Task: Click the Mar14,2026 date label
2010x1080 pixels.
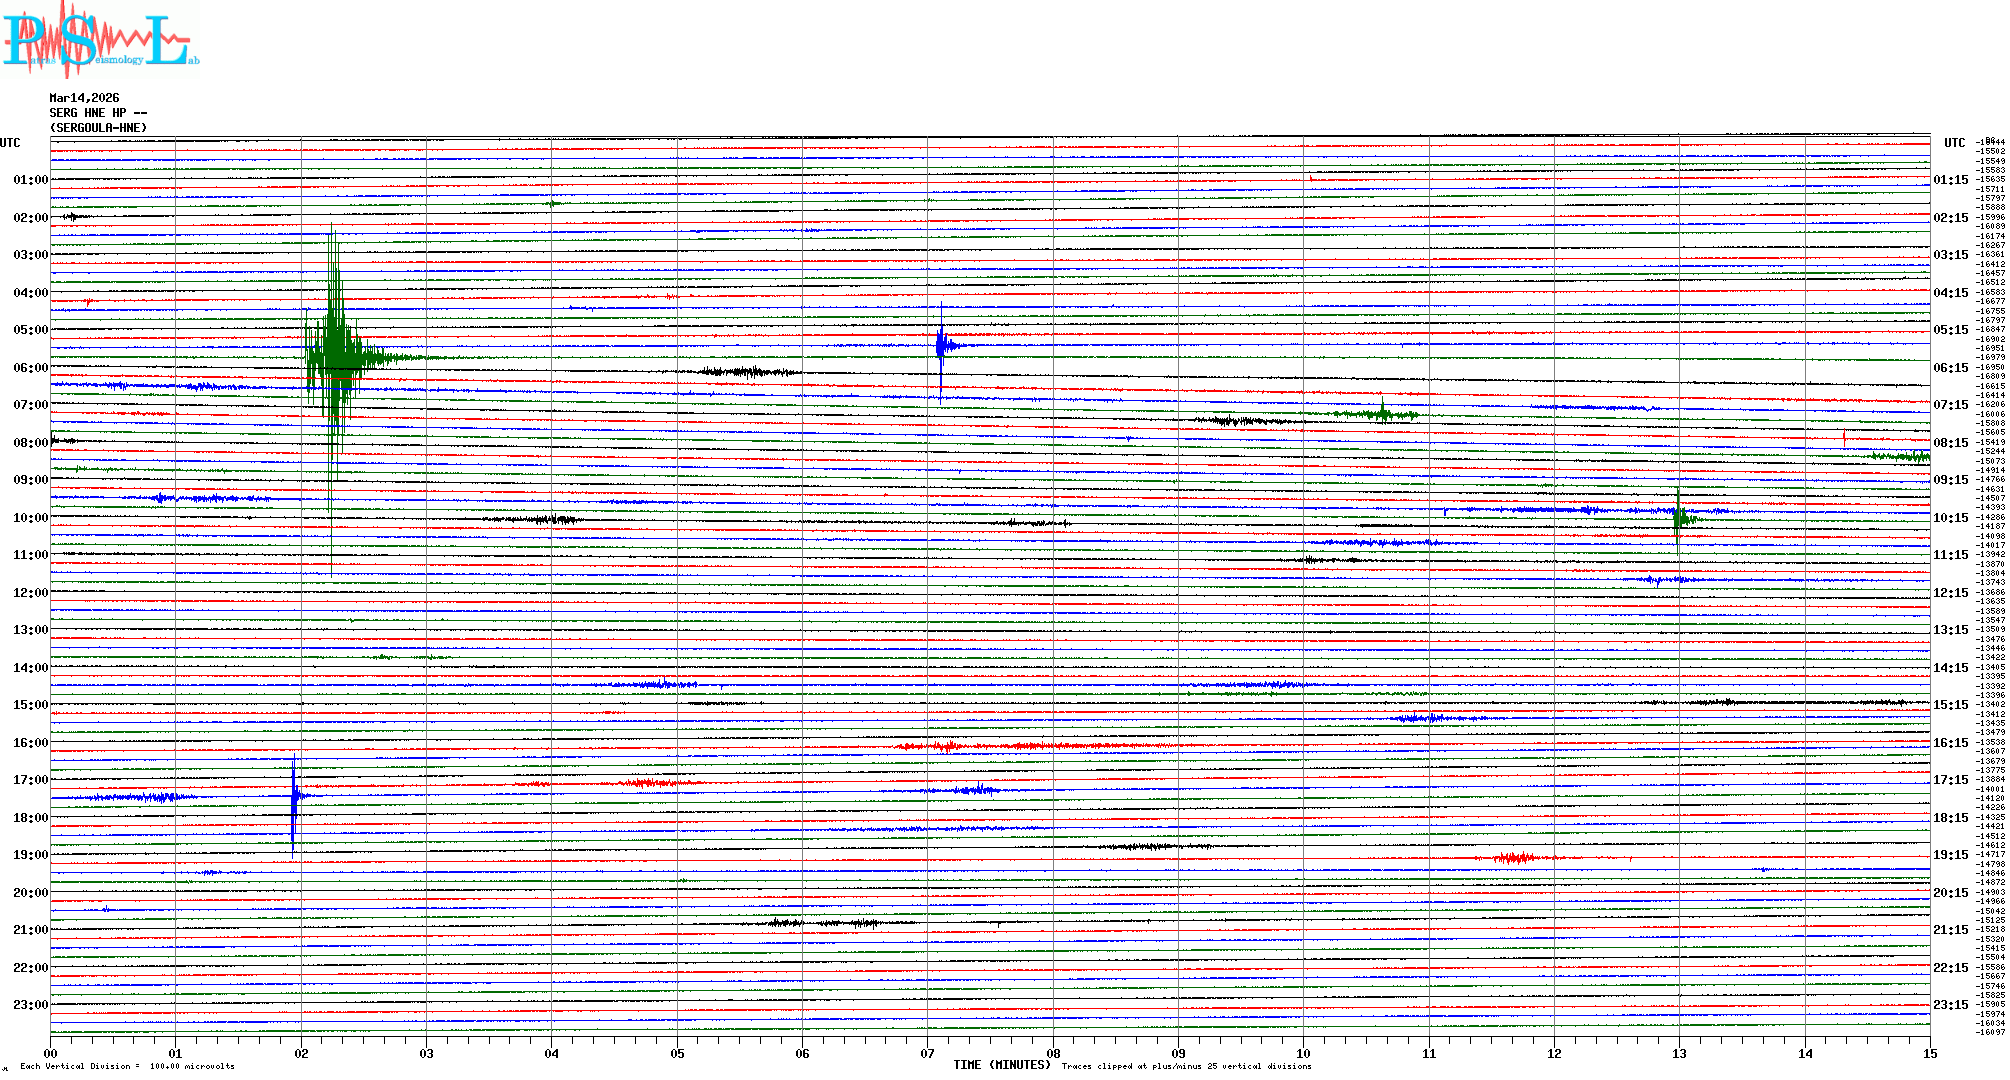Action: point(84,98)
